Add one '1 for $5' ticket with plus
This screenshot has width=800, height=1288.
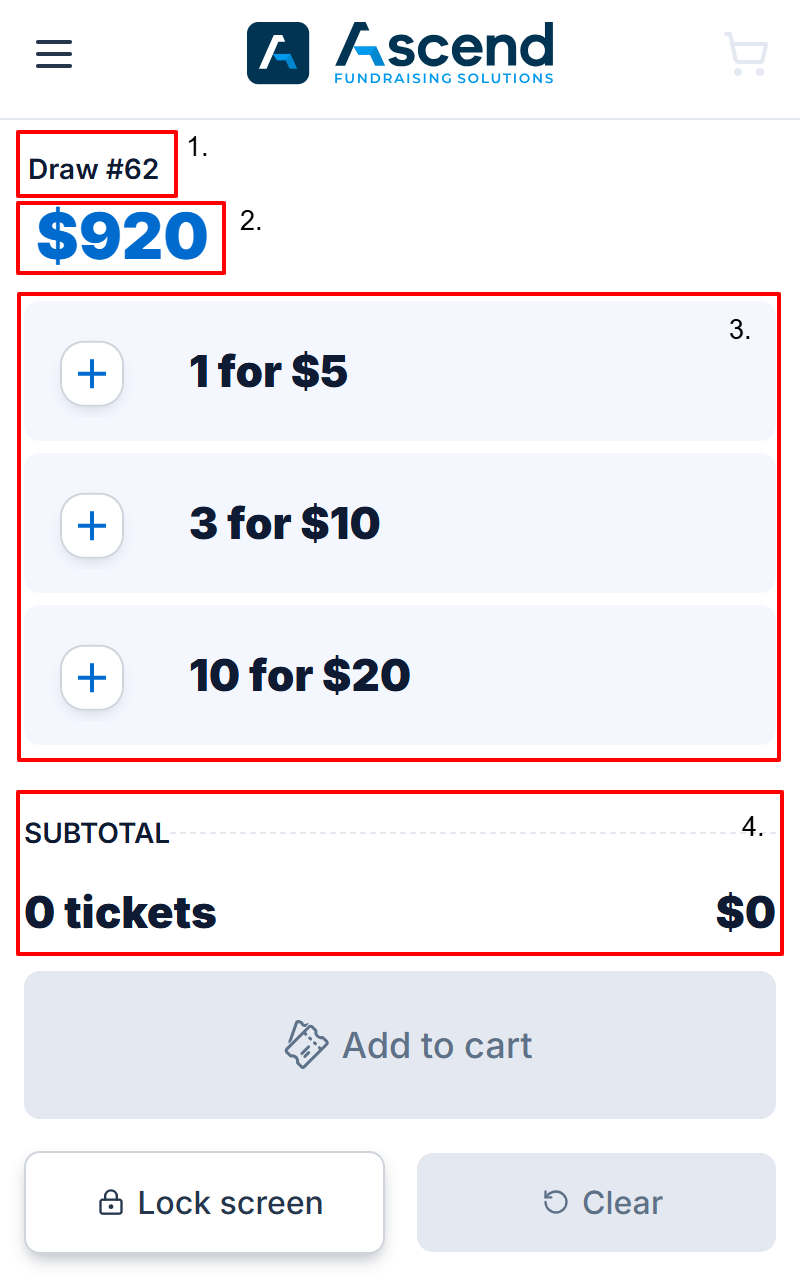[x=92, y=374]
